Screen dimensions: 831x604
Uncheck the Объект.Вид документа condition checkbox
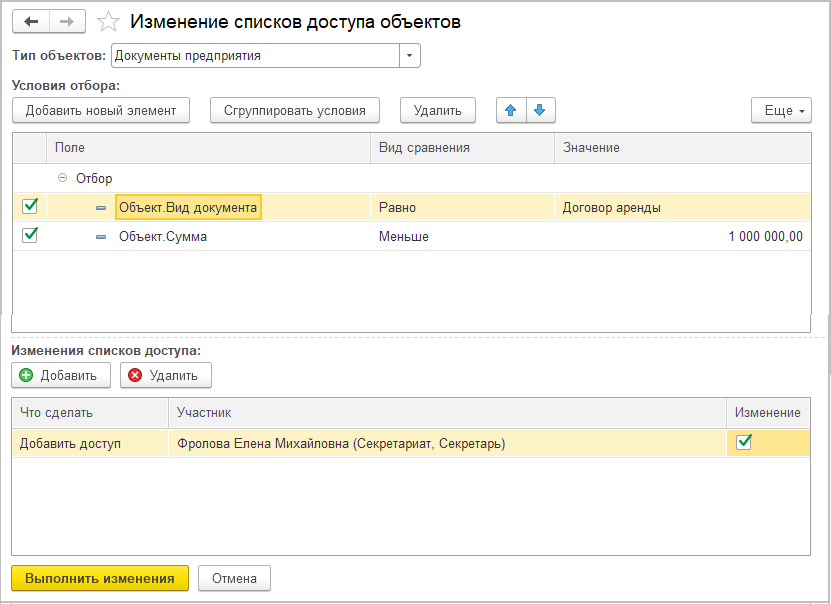30,207
